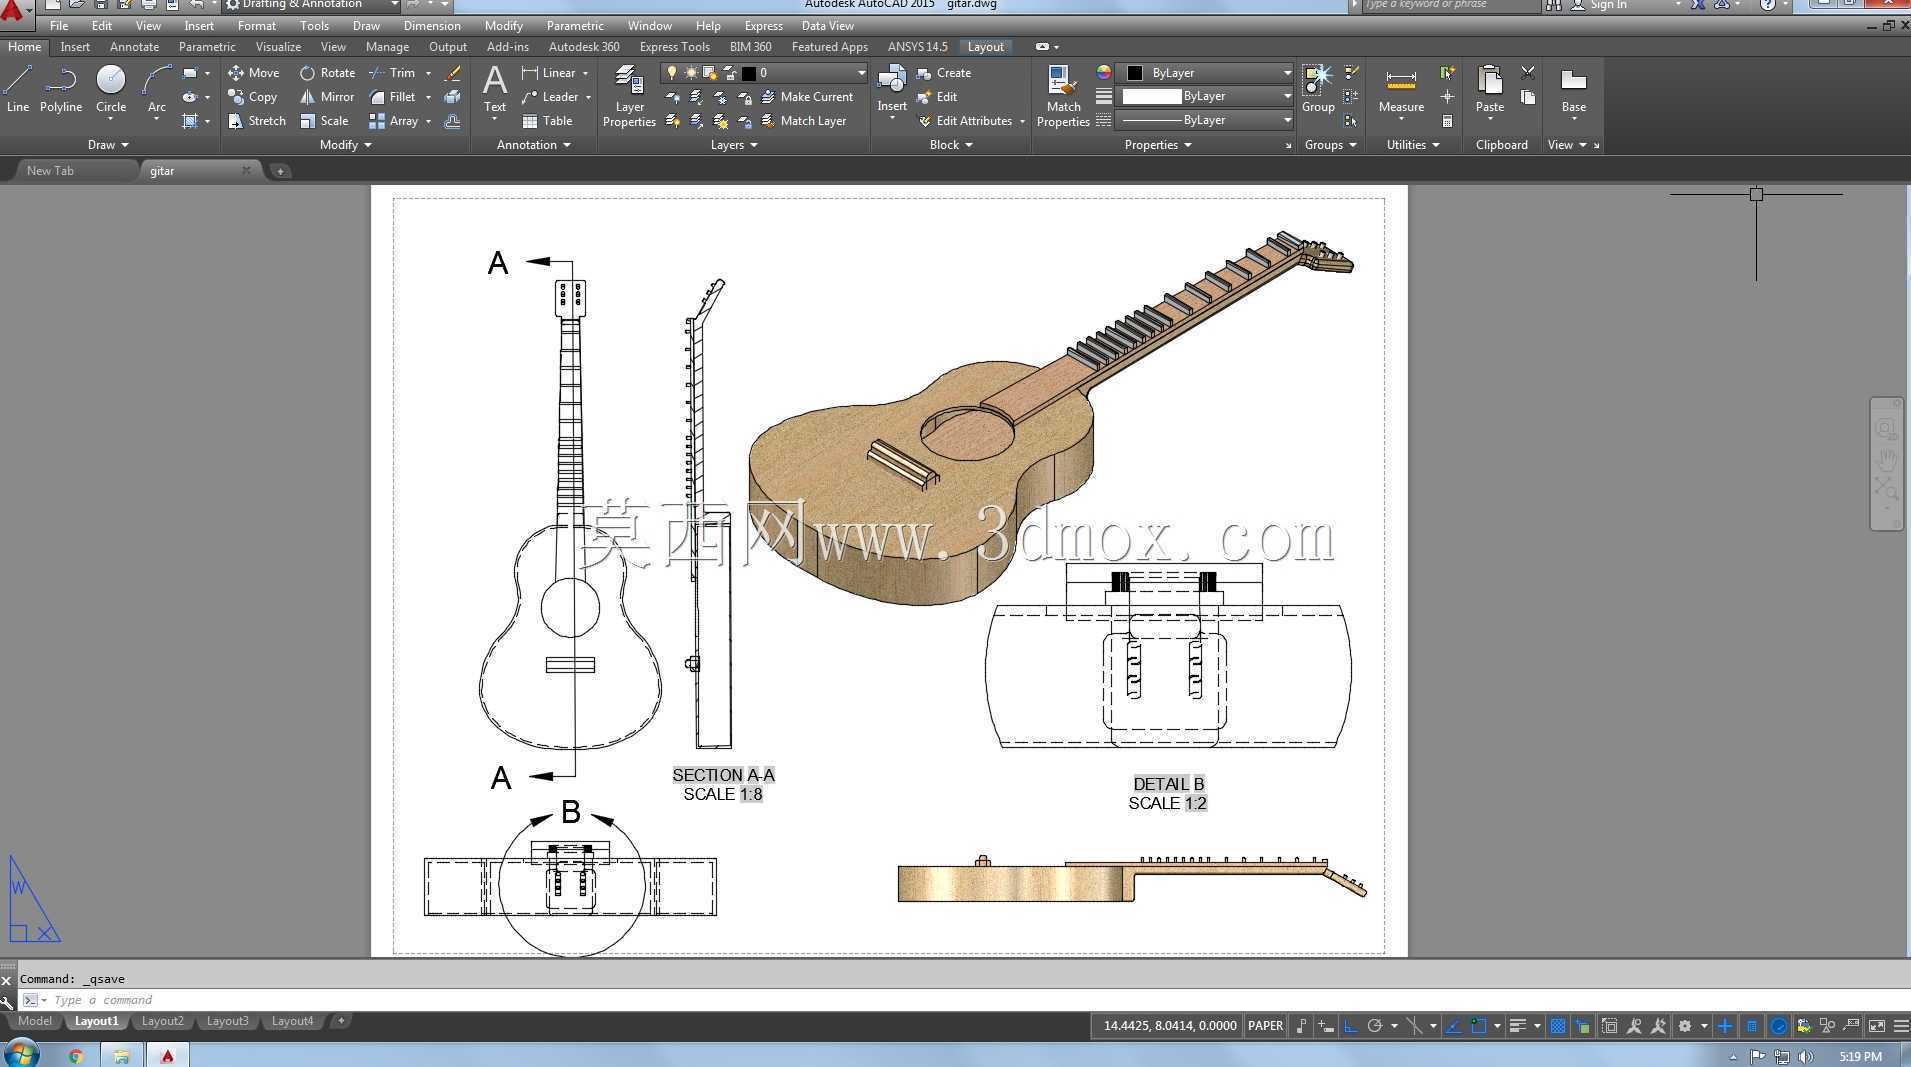Open the Annotate ribbon tab

(134, 47)
